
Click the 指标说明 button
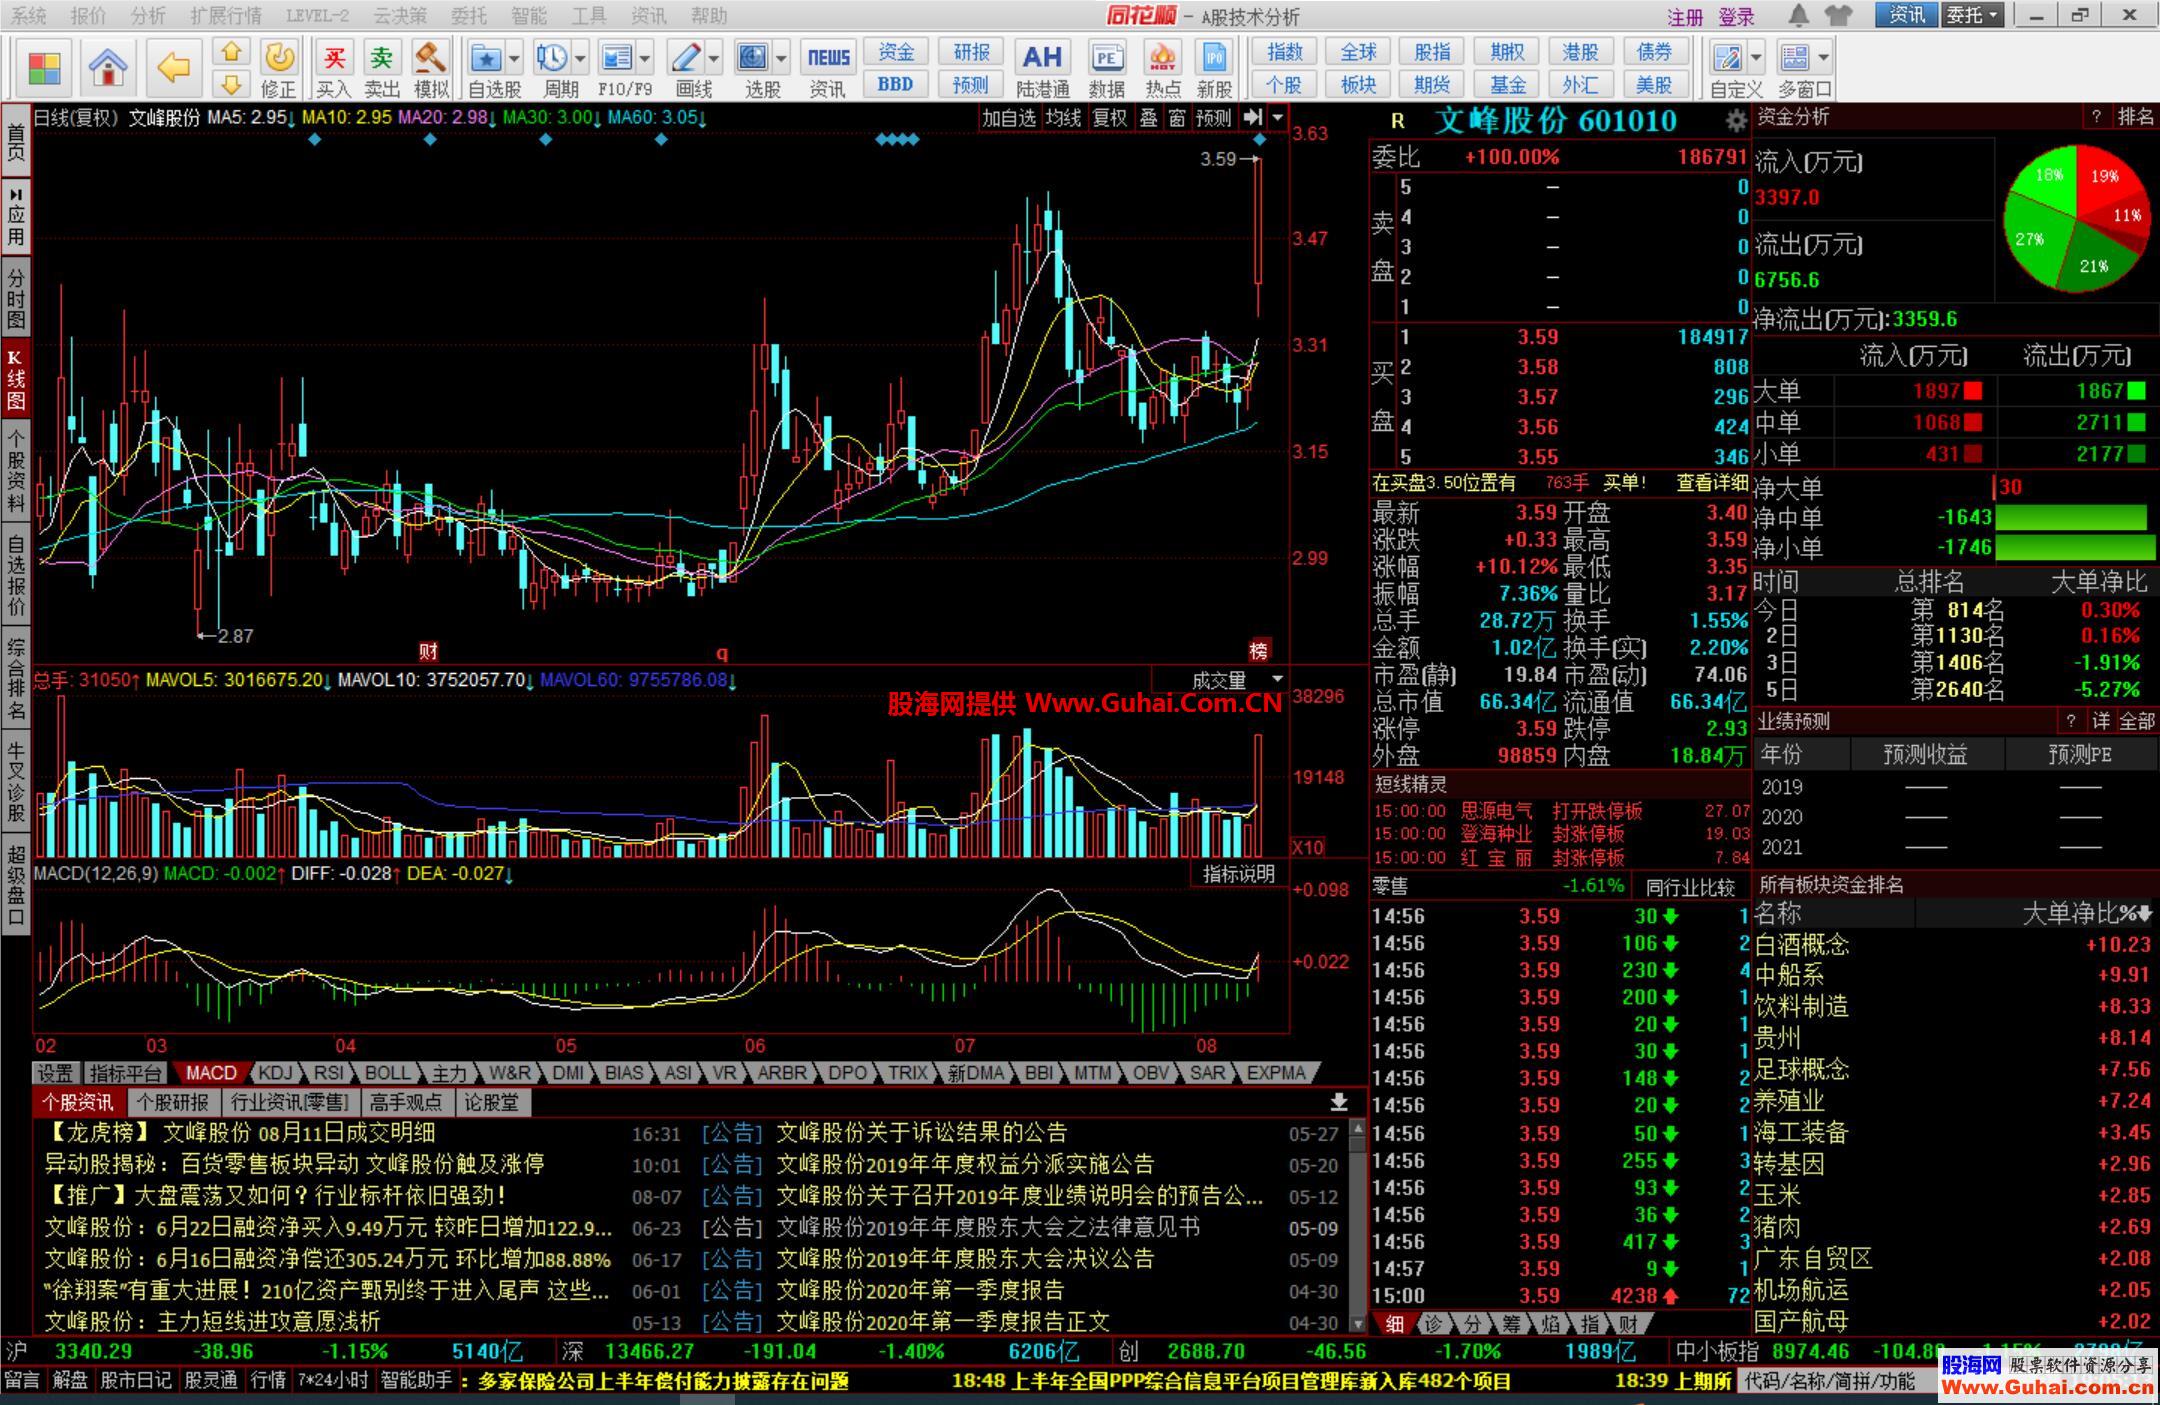[x=1239, y=874]
